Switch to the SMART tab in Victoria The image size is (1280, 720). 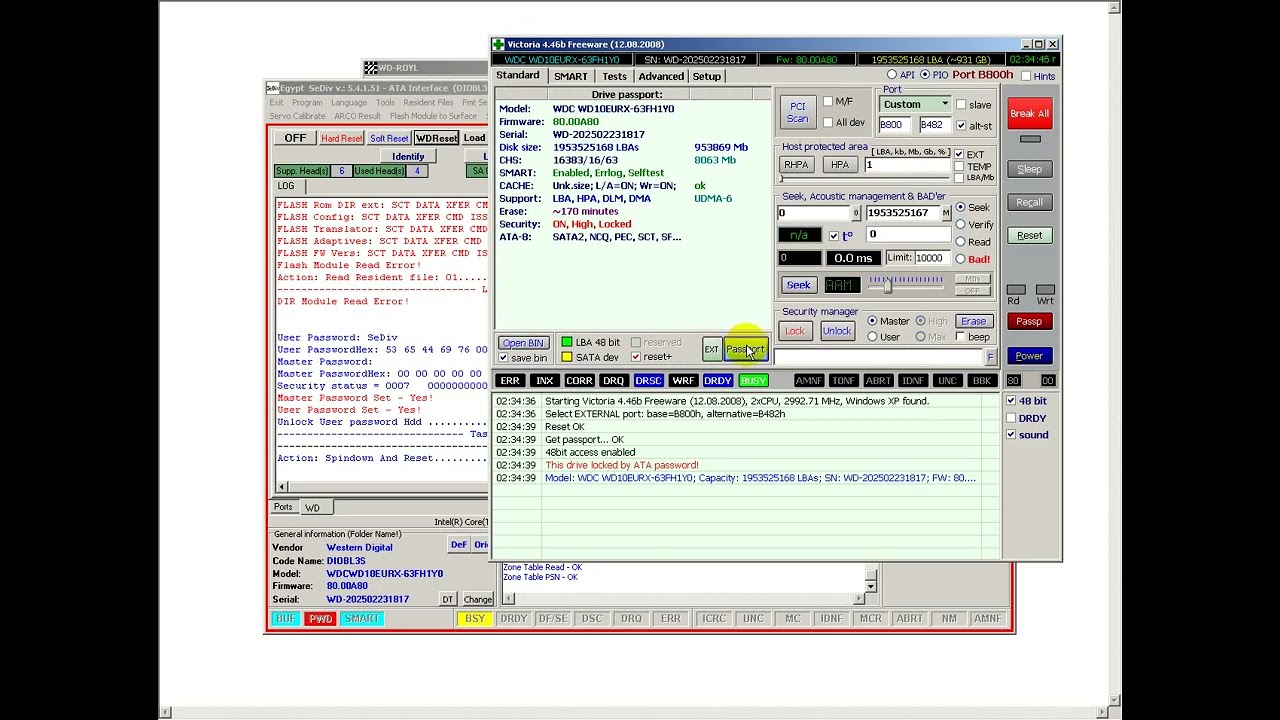pyautogui.click(x=571, y=77)
